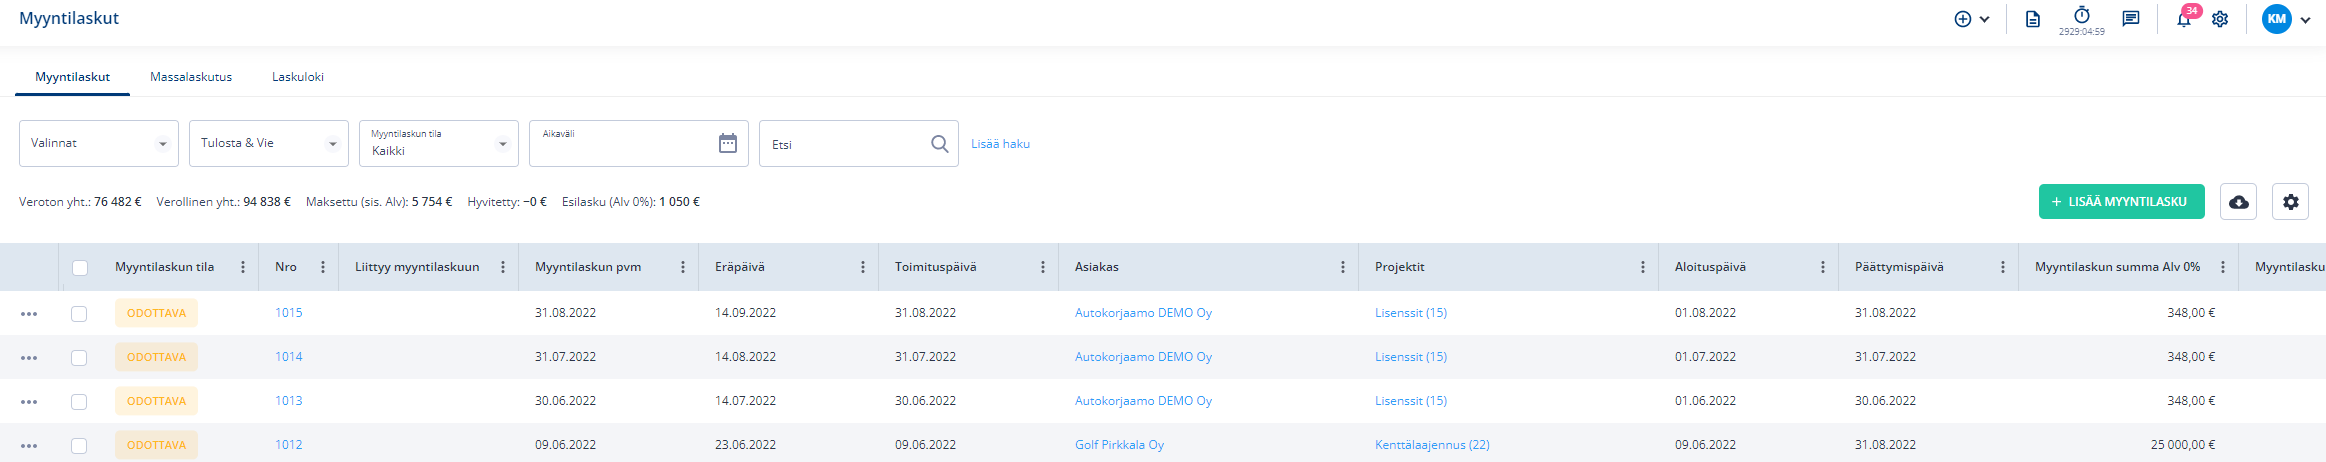The height and width of the screenshot is (462, 2326).
Task: Switch to the Laskuloki tab
Action: [298, 77]
